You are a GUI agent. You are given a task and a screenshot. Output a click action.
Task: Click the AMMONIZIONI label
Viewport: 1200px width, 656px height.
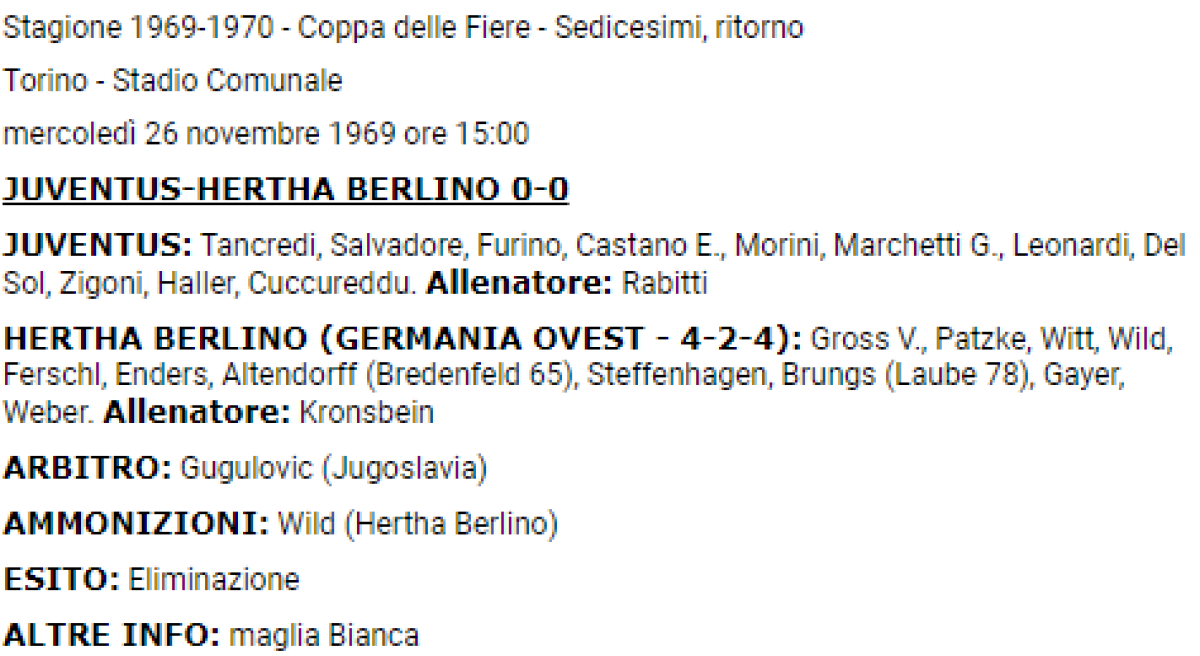[136, 524]
